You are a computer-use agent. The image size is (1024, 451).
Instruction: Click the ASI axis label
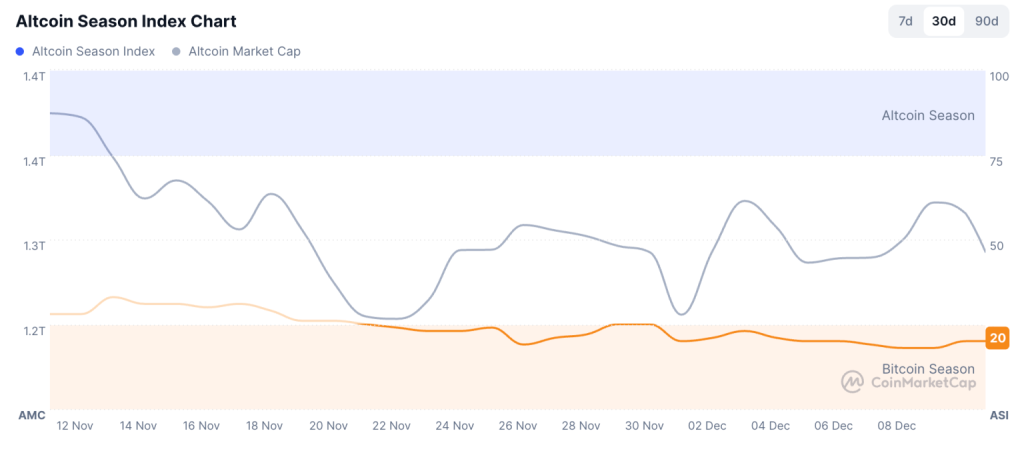(x=999, y=415)
